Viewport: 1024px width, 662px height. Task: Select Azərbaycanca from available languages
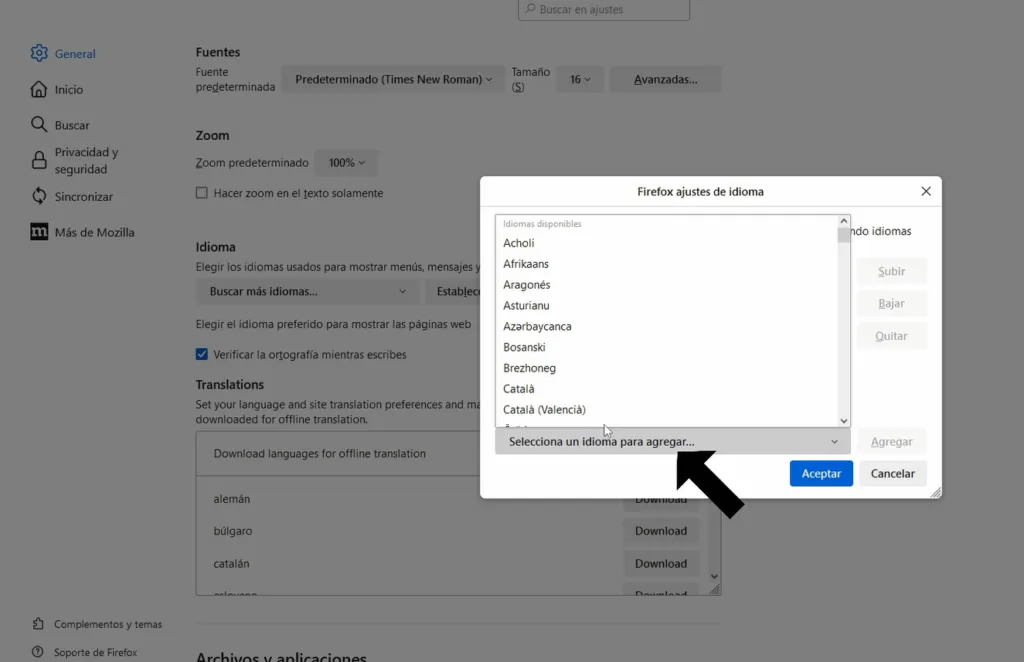tap(667, 326)
